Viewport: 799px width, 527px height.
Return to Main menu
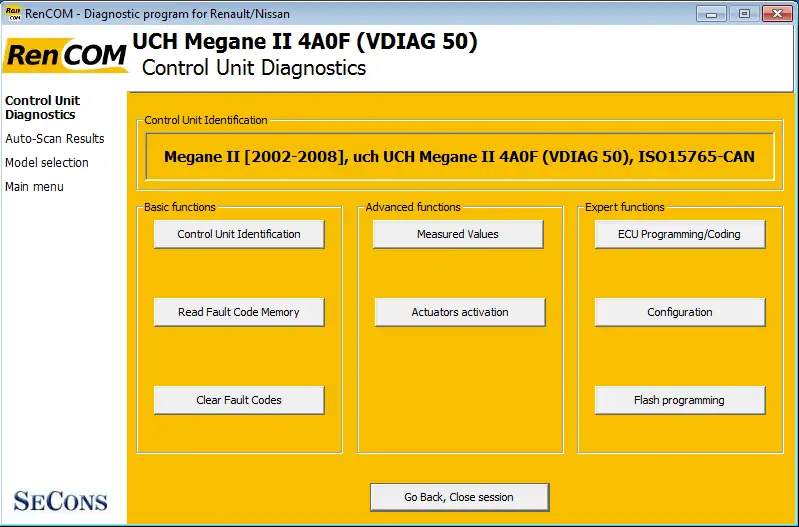pyautogui.click(x=34, y=187)
